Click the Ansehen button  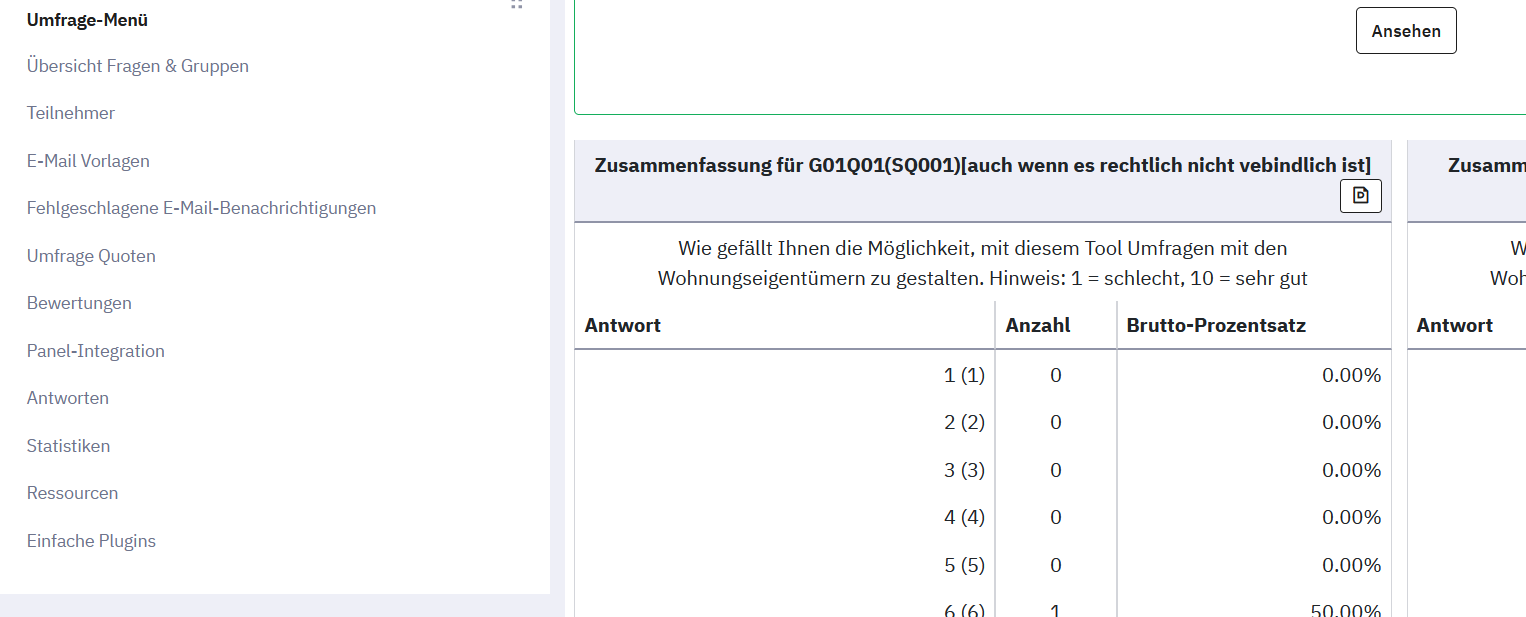point(1406,31)
